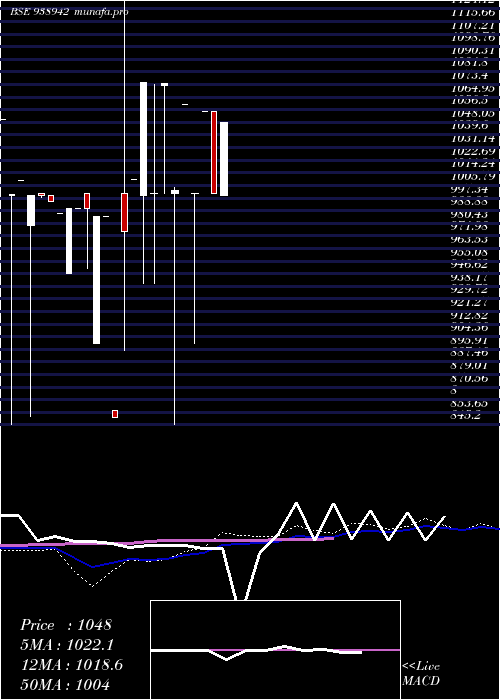
Task: Click the 929.72 price axis label
Action: (x=469, y=290)
